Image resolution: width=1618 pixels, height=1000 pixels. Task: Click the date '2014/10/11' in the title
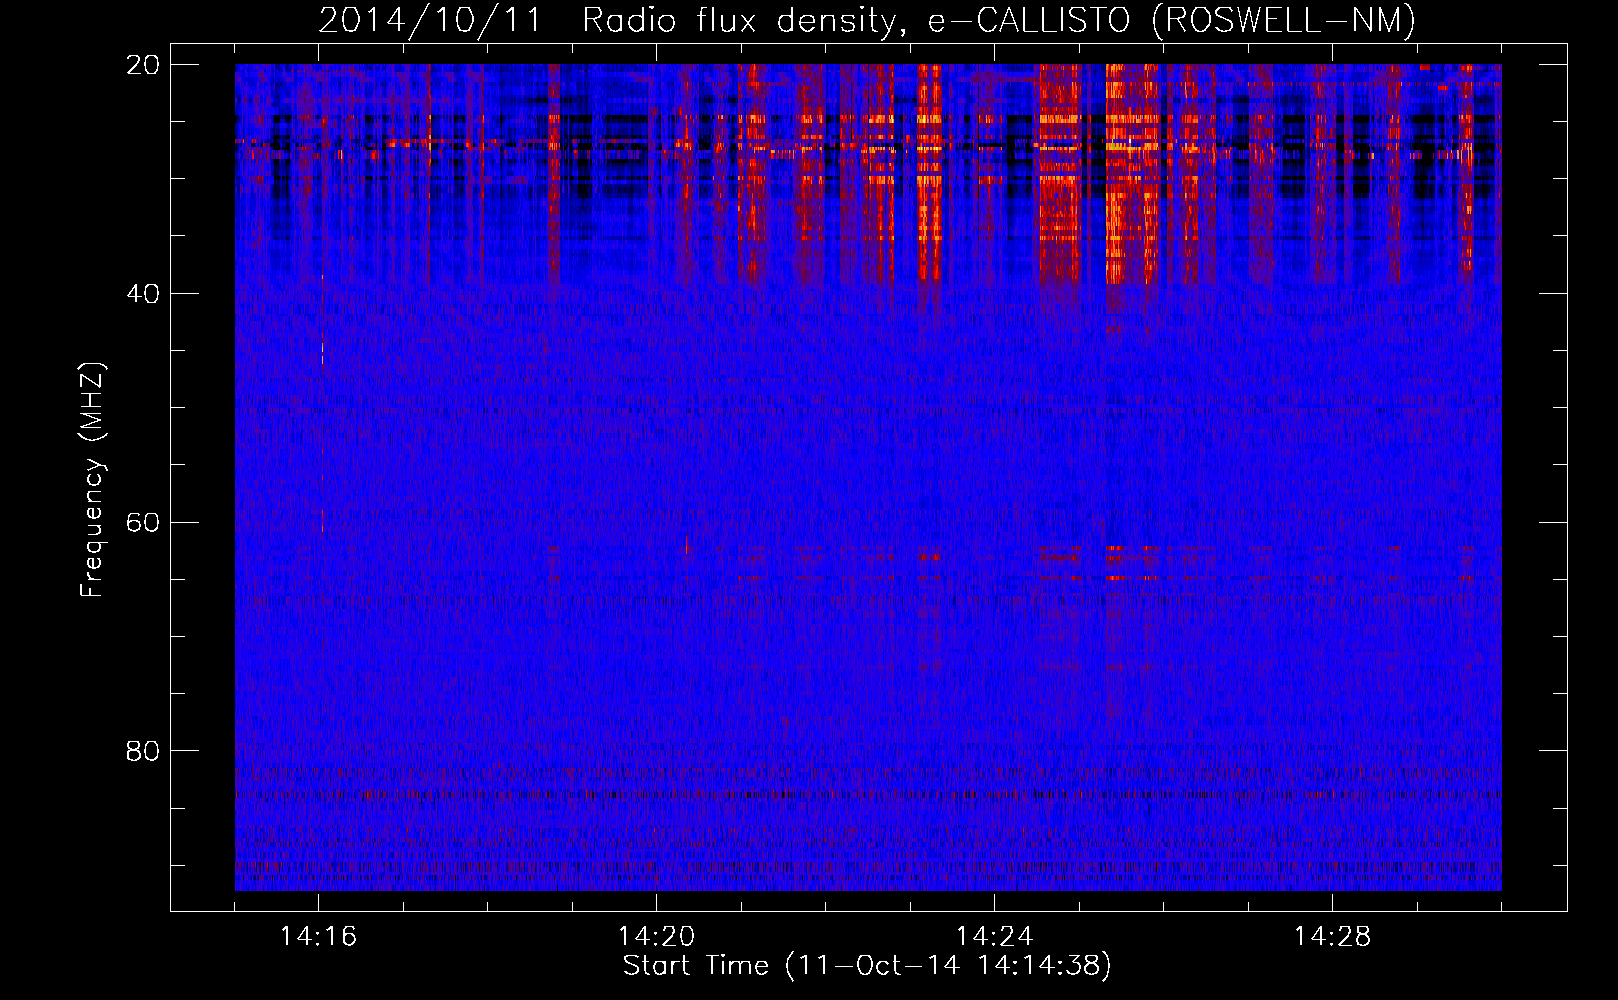tap(430, 21)
